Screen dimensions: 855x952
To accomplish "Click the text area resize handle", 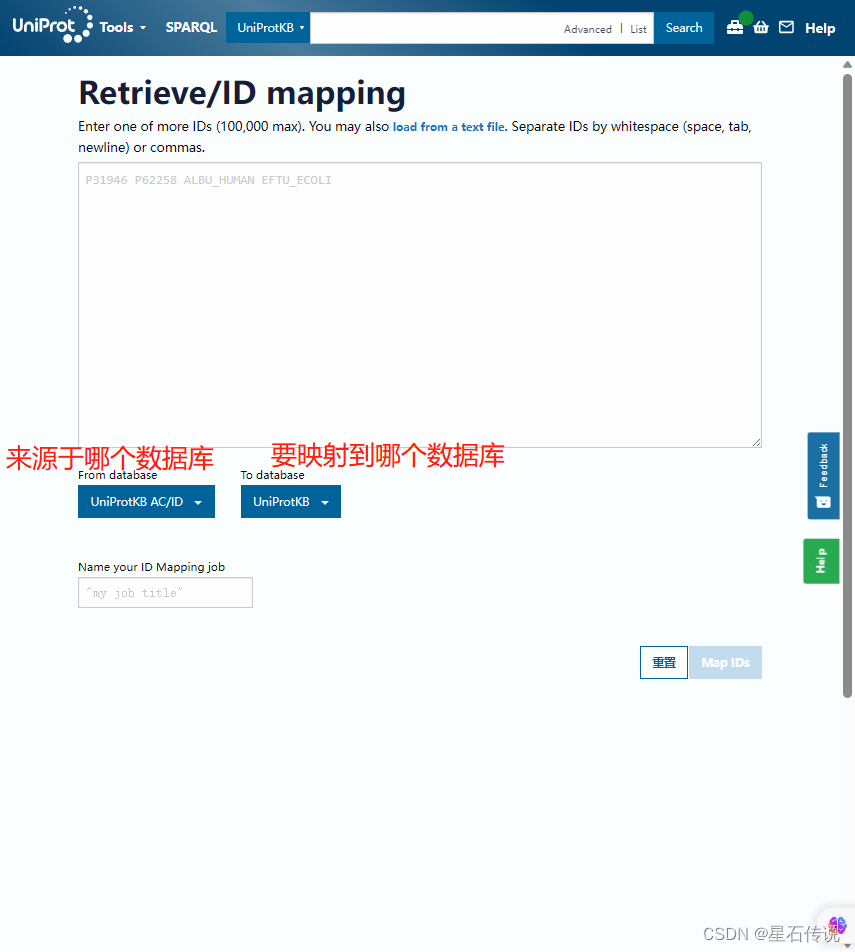I will pyautogui.click(x=756, y=442).
